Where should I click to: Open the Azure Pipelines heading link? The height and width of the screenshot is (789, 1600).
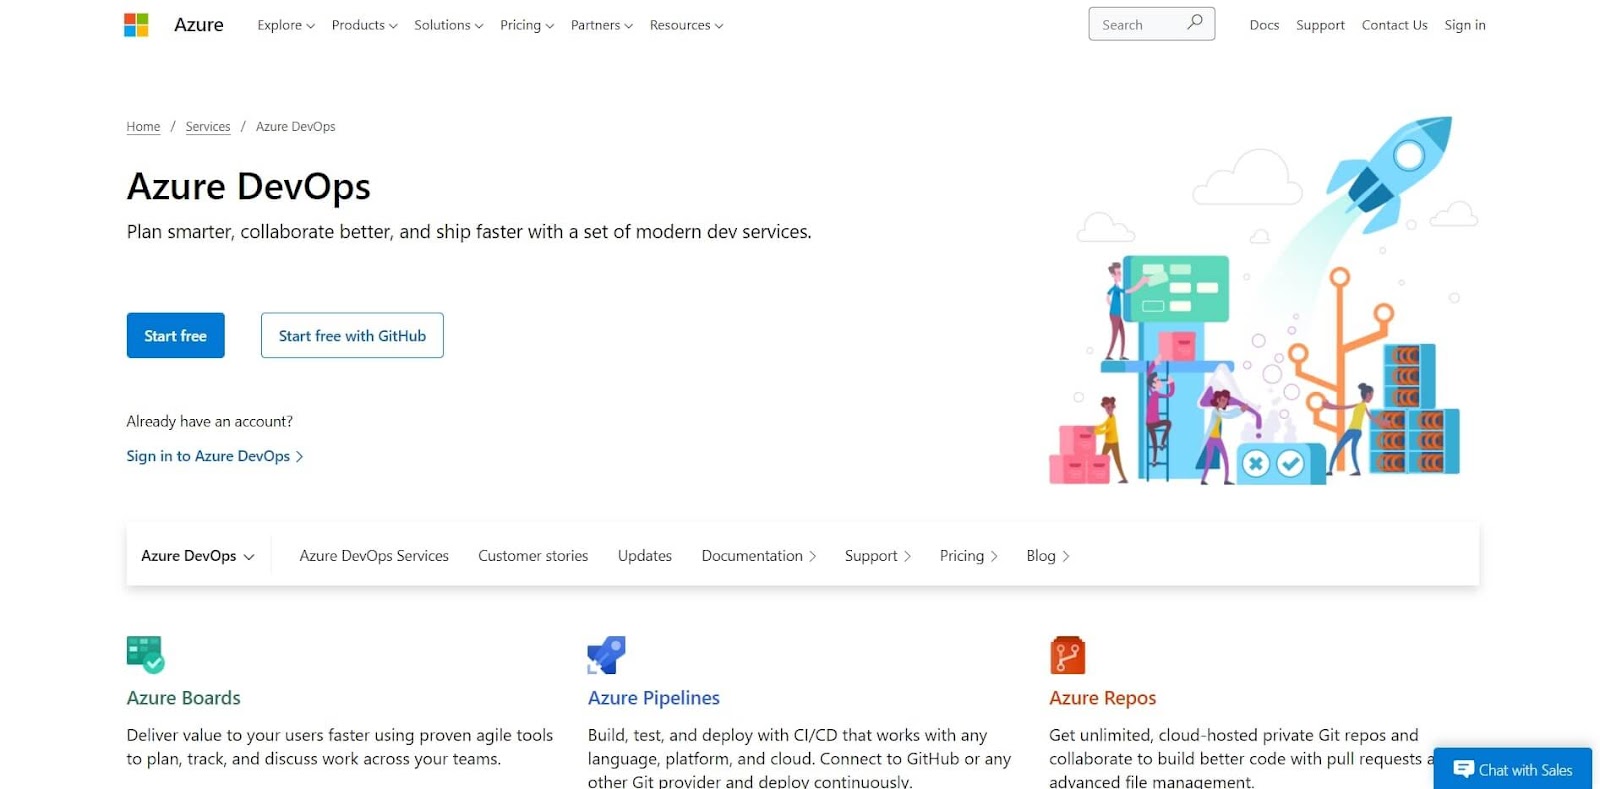coord(654,698)
